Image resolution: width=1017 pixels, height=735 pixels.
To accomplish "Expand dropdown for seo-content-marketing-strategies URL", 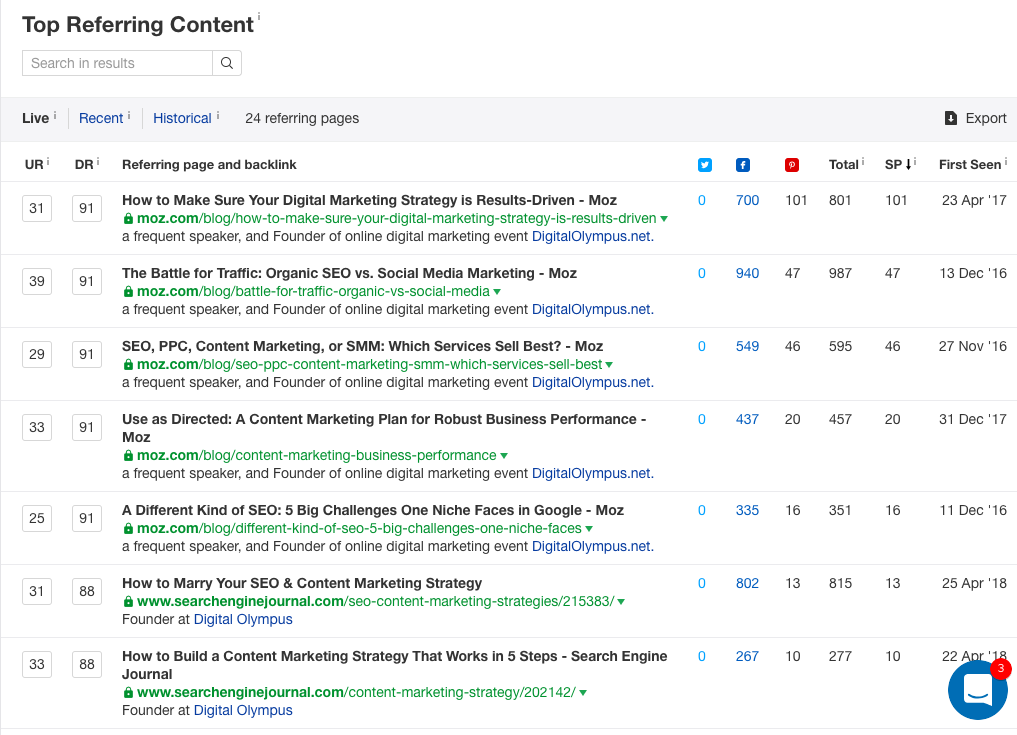I will (621, 603).
